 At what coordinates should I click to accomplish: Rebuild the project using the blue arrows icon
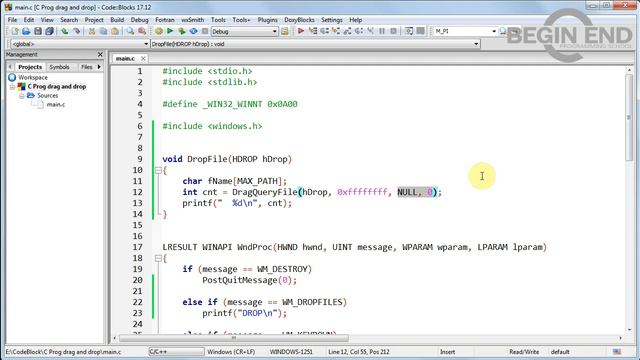193,31
